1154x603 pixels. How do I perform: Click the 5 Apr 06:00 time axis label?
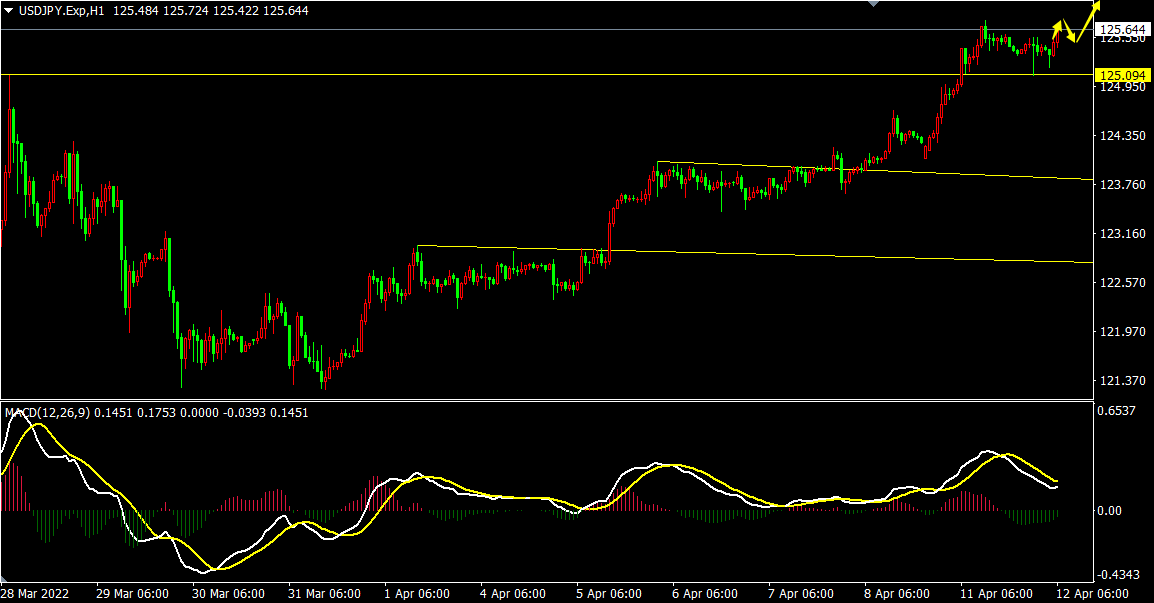point(610,593)
